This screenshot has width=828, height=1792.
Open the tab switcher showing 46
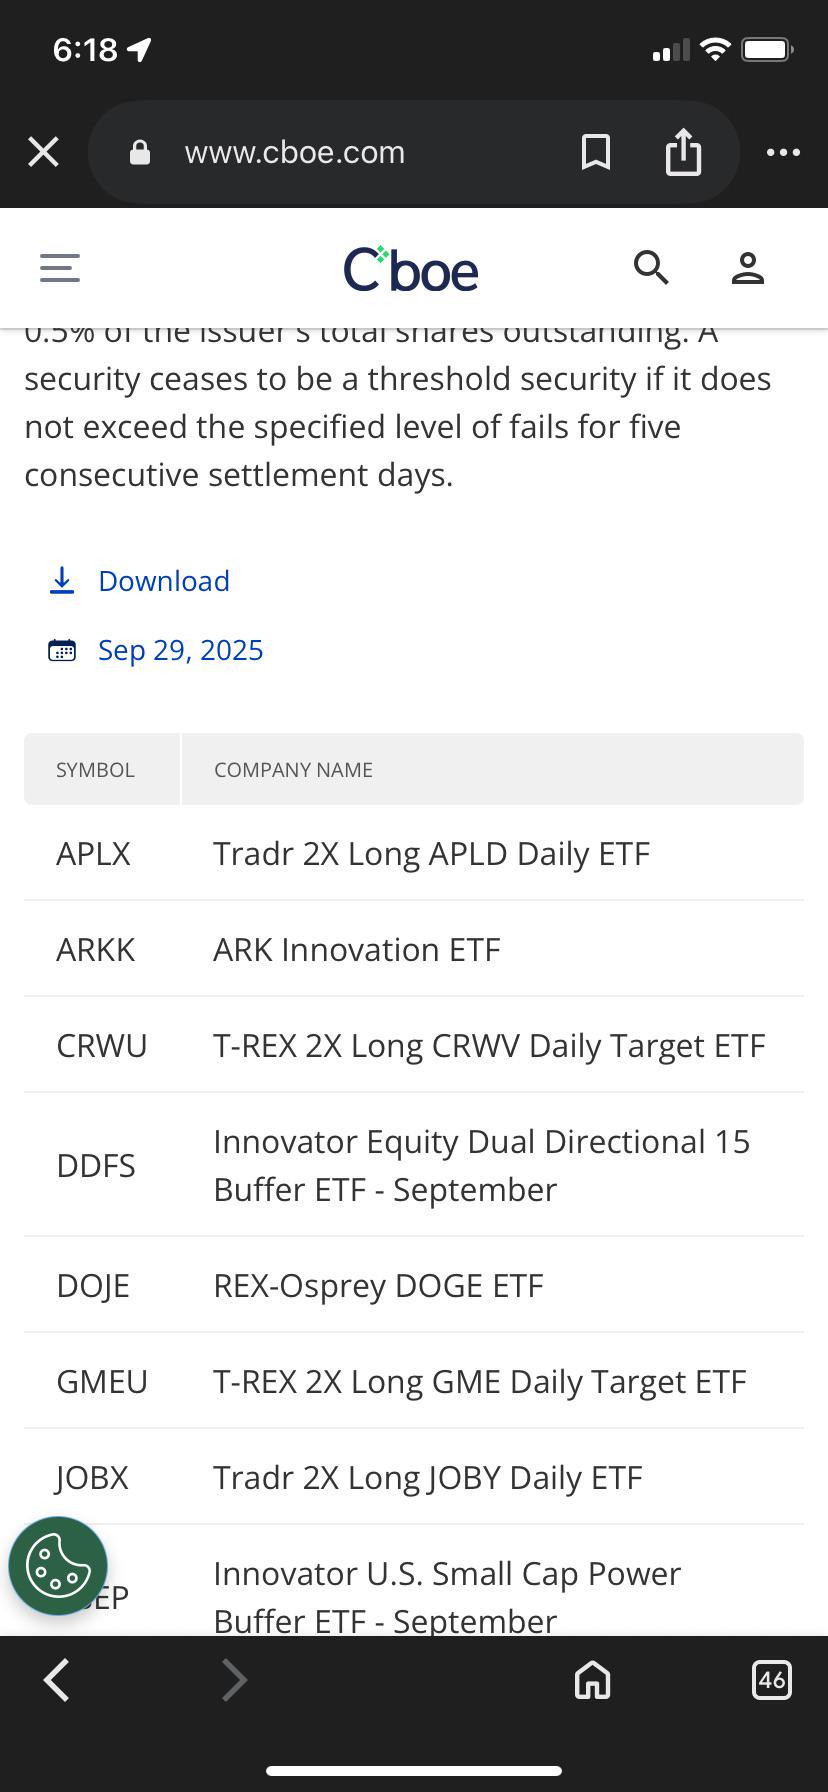pos(771,1680)
